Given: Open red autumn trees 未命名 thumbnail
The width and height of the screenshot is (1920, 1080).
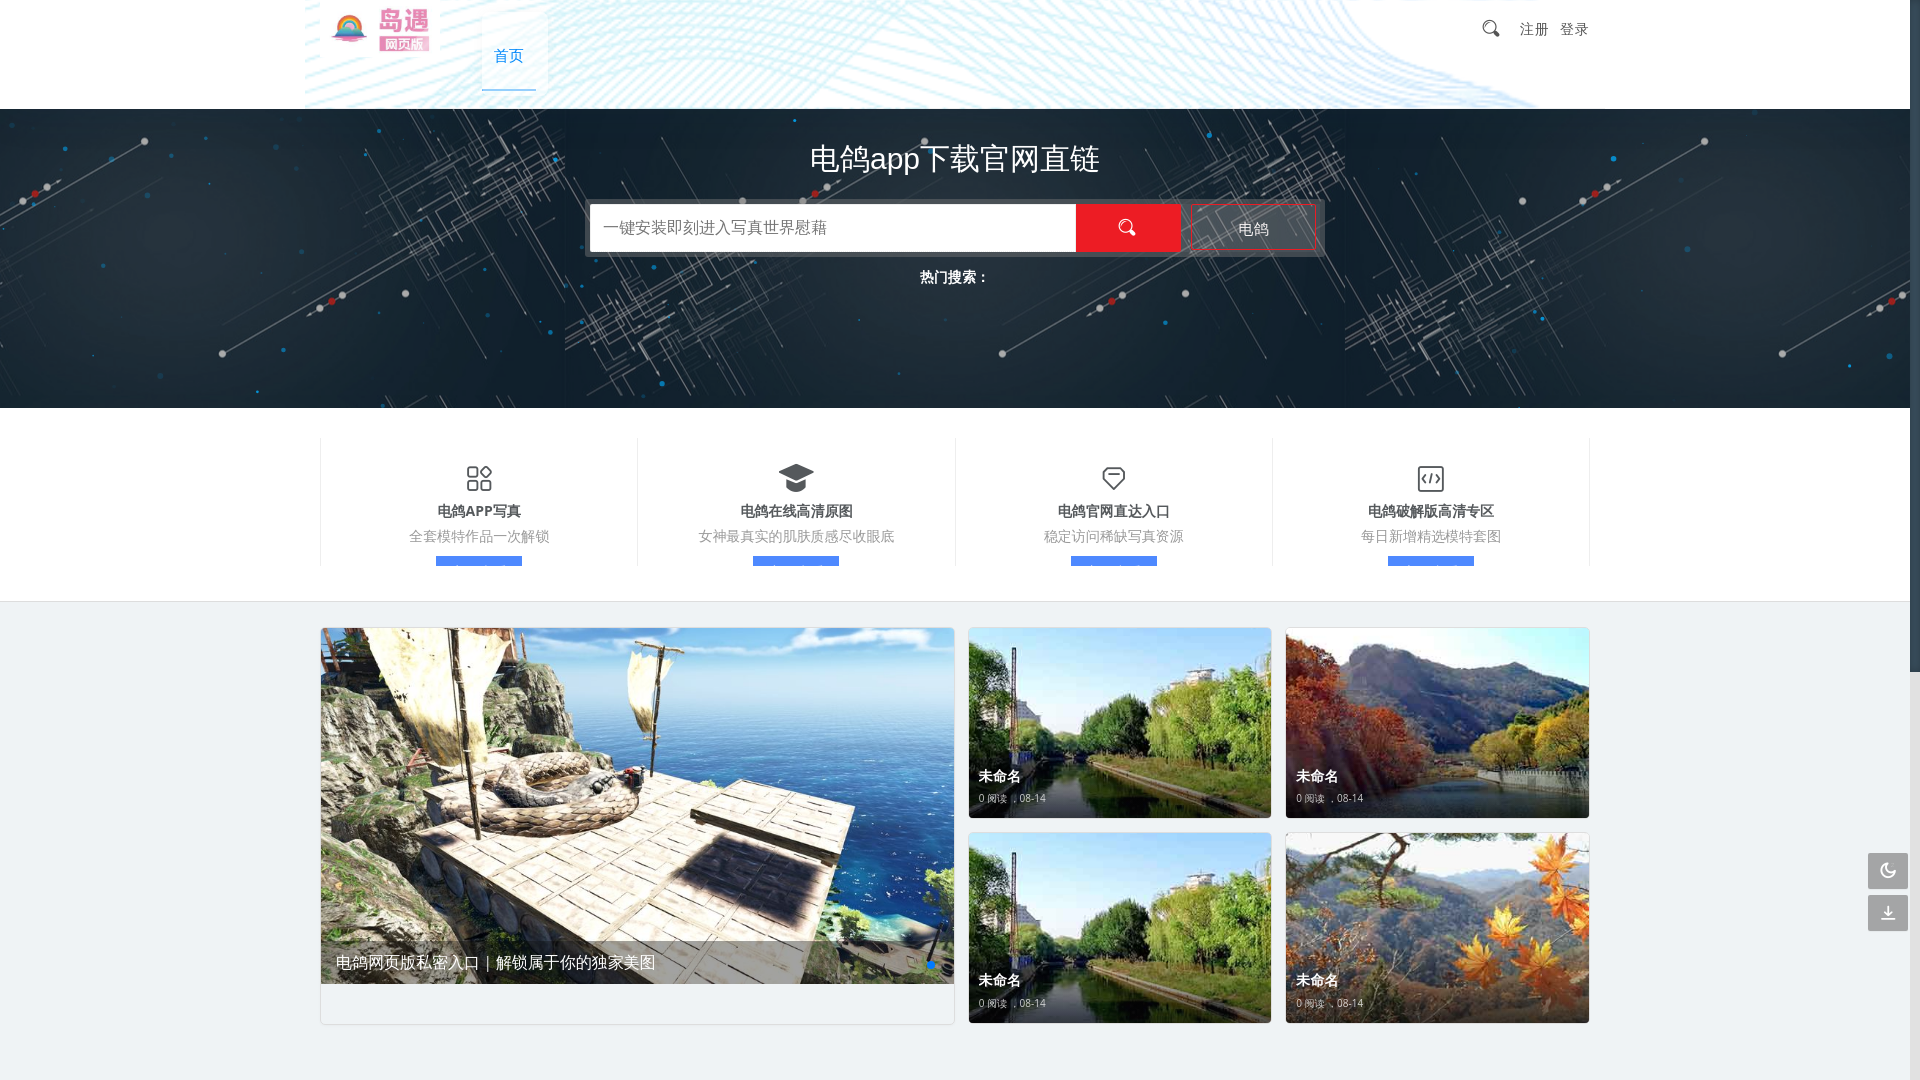Looking at the screenshot, I should [x=1436, y=723].
